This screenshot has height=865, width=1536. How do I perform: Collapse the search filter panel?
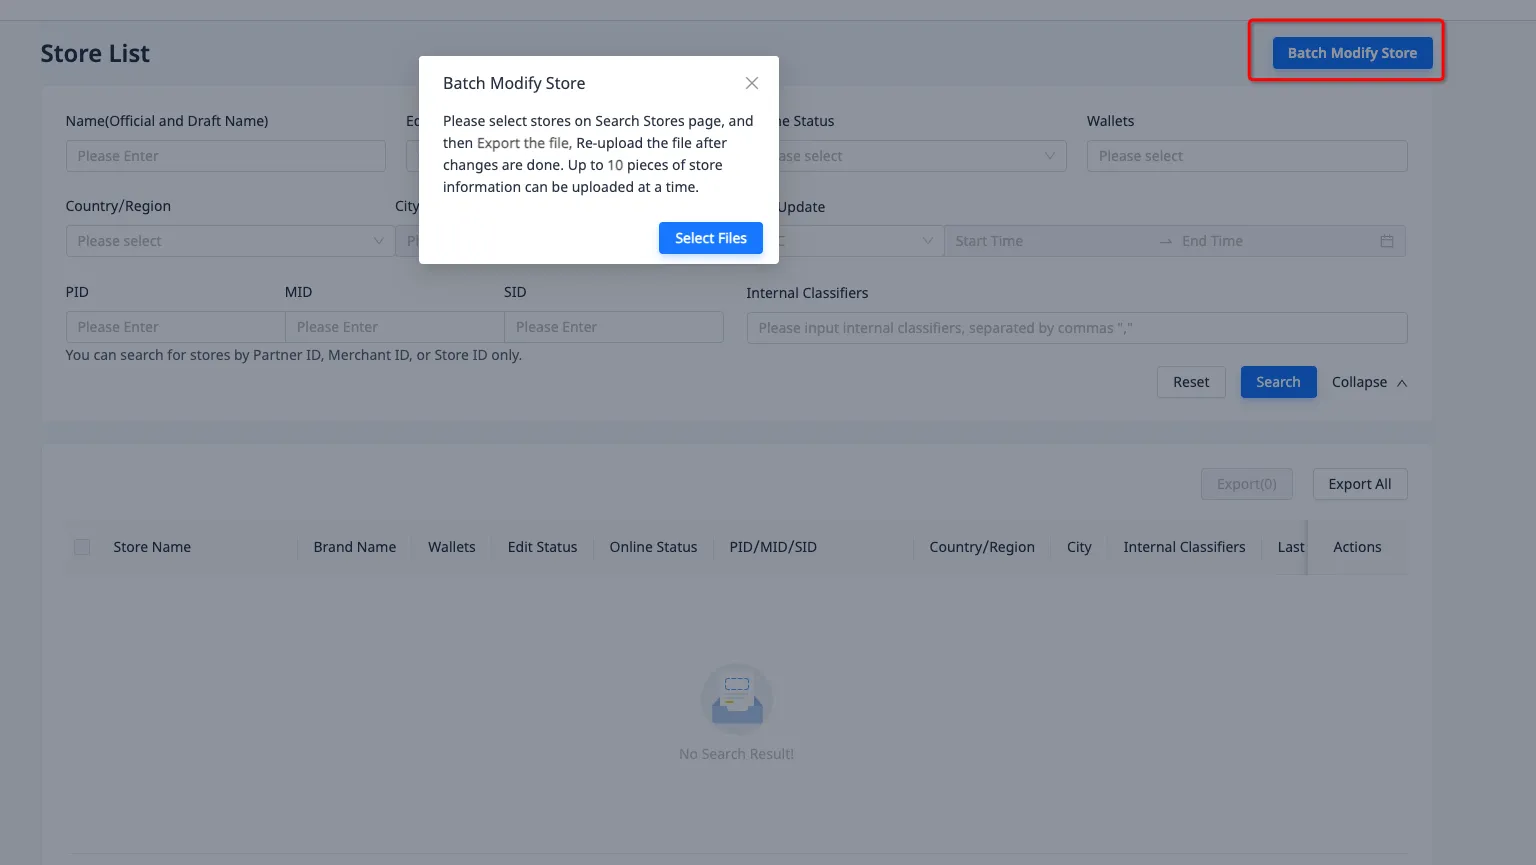tap(1359, 382)
